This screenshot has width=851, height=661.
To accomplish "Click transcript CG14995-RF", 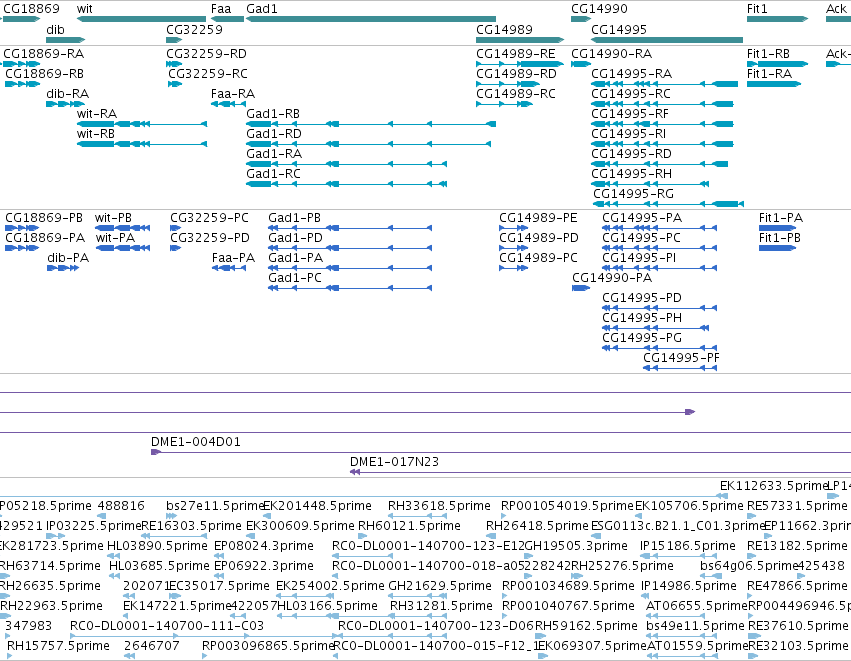I will point(662,124).
